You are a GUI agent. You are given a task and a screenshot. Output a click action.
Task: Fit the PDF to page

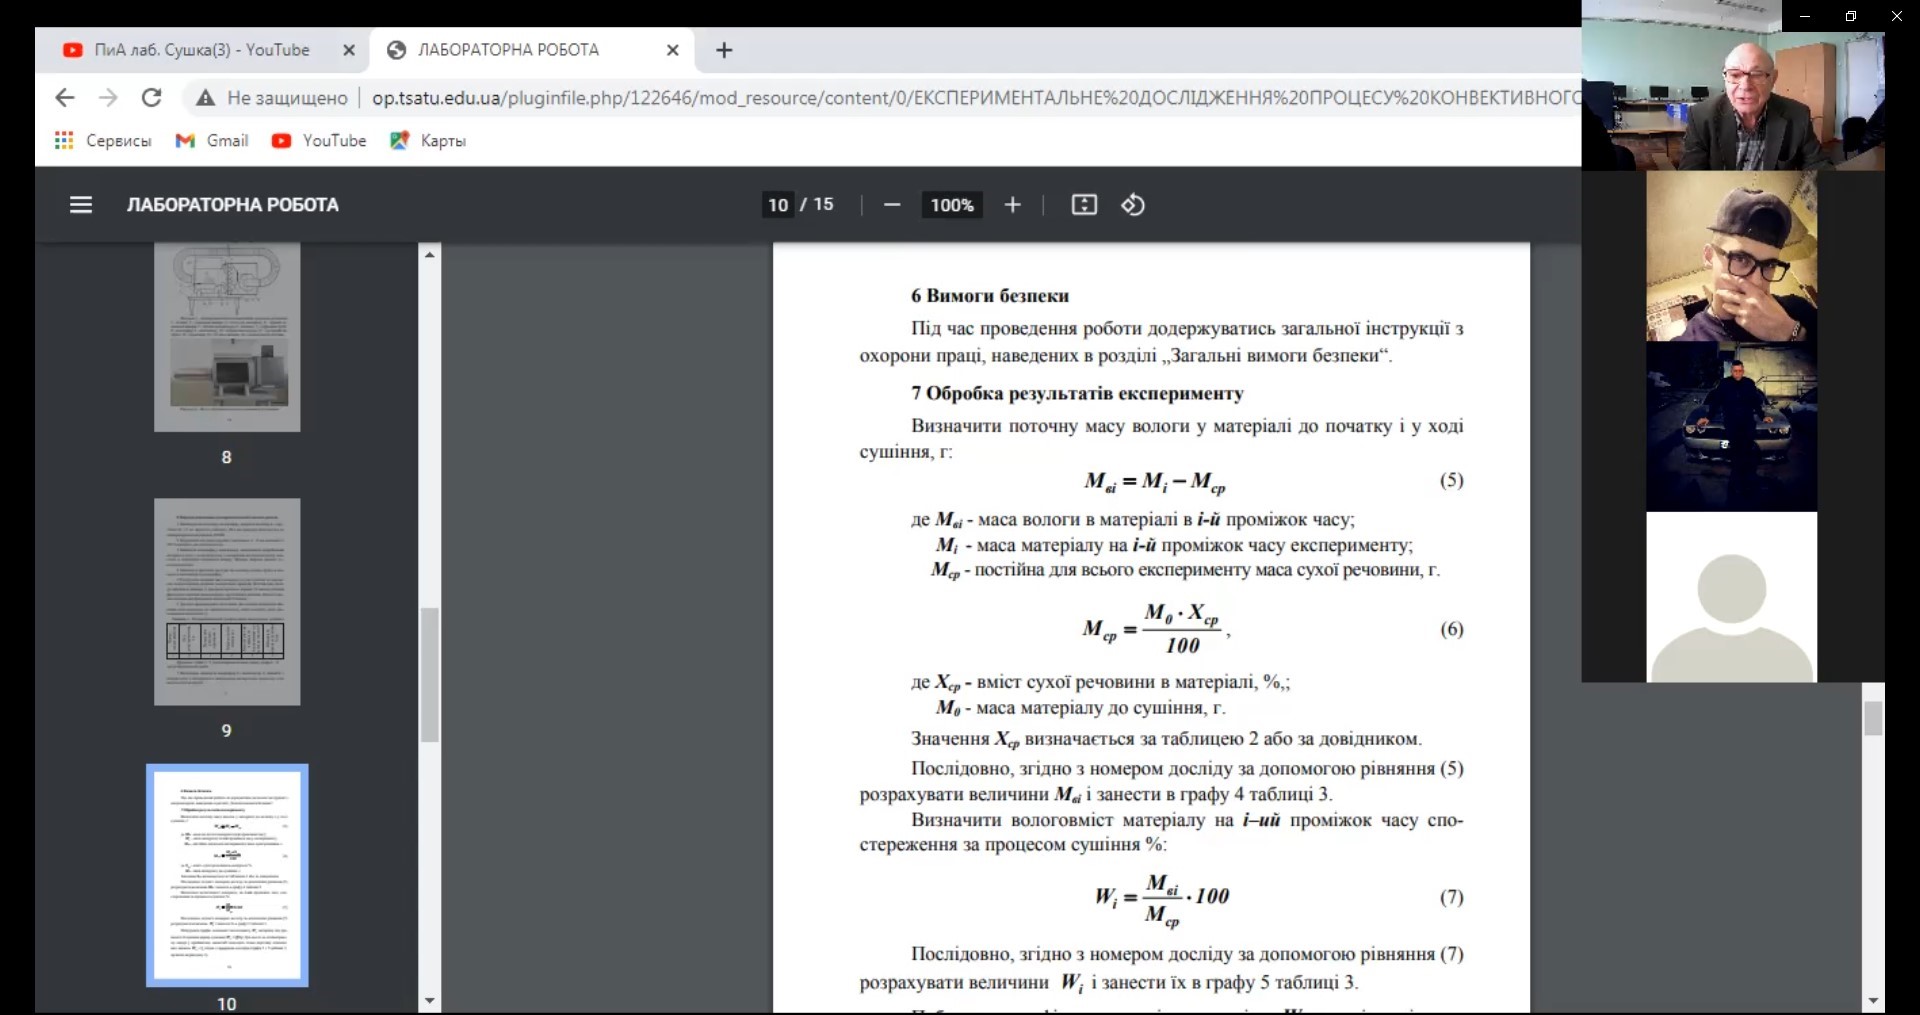[1084, 205]
